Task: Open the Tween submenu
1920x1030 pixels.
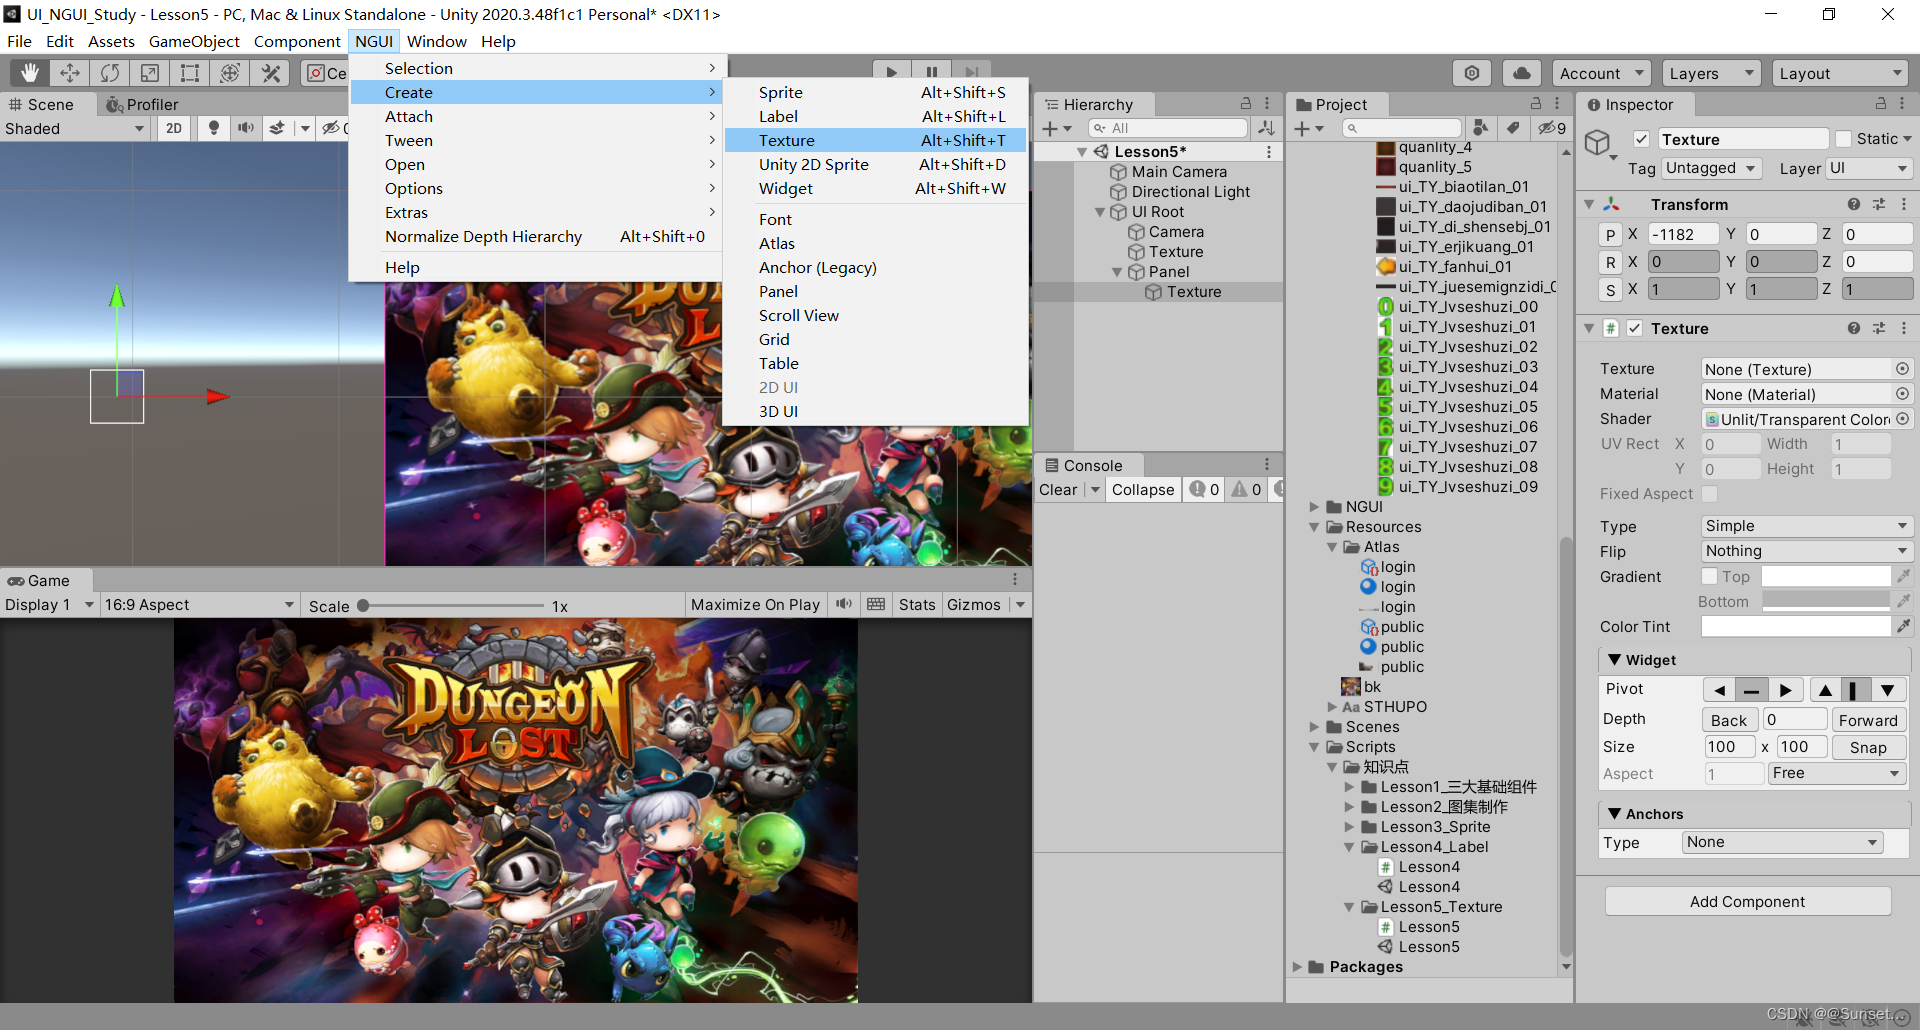Action: coord(536,140)
